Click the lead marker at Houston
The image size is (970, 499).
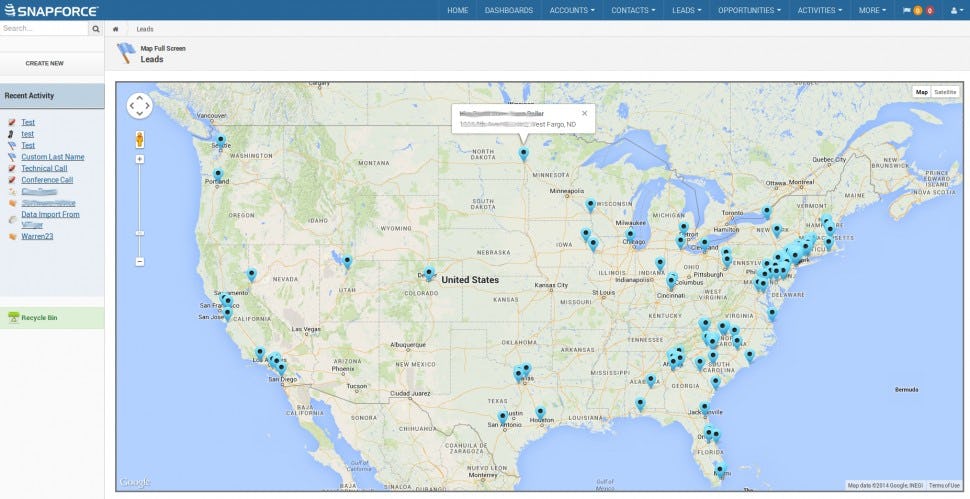[x=540, y=412]
